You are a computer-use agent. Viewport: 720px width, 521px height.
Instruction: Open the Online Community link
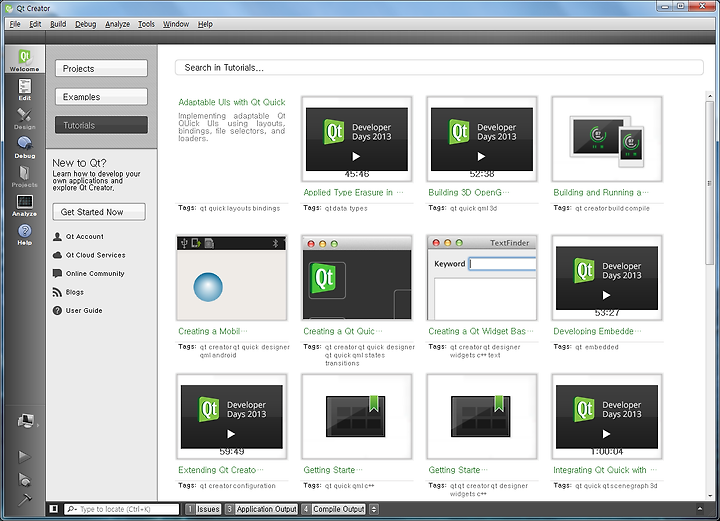pos(95,274)
